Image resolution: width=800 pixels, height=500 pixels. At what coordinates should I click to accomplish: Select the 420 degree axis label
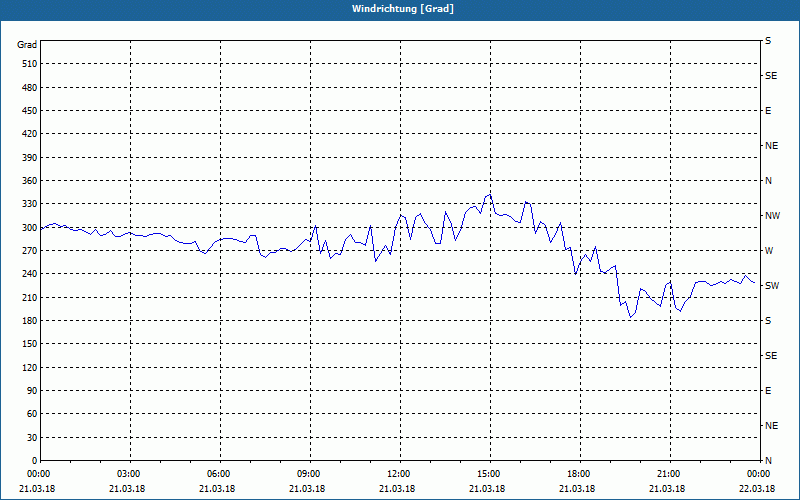point(30,134)
